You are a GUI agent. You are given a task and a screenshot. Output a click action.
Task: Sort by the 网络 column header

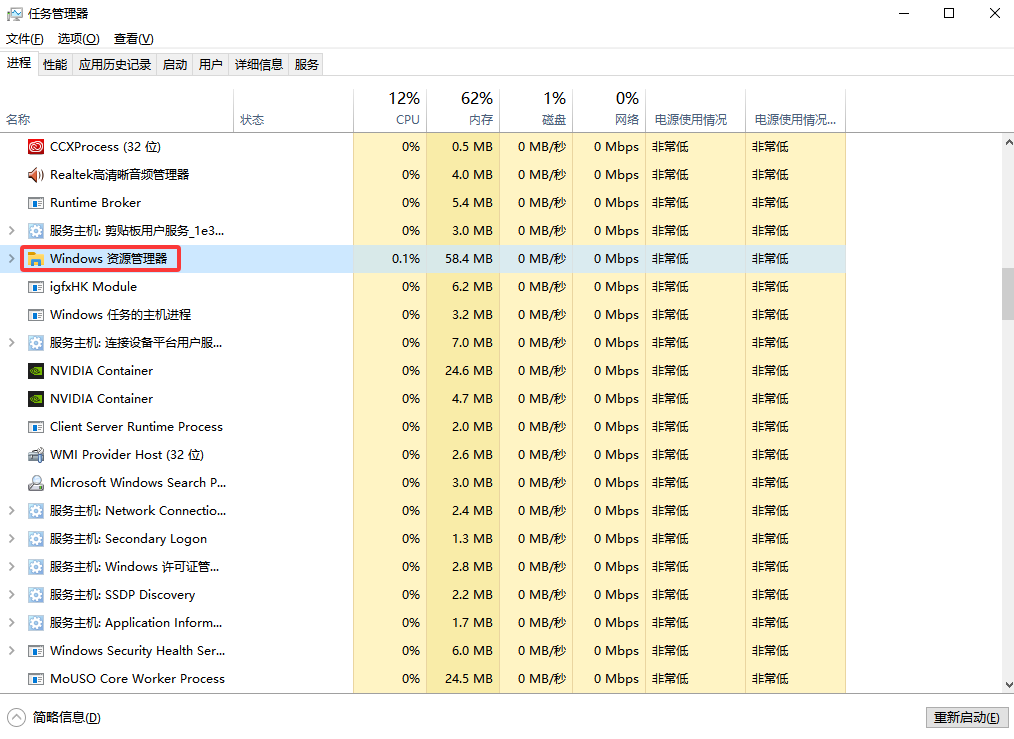pyautogui.click(x=609, y=111)
